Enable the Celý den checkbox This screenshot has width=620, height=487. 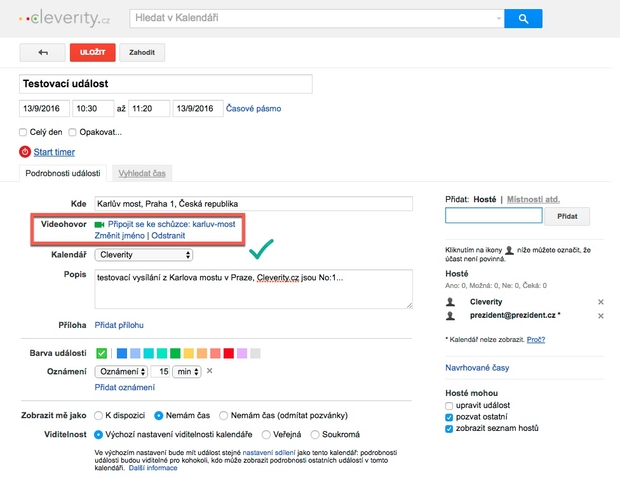23,132
